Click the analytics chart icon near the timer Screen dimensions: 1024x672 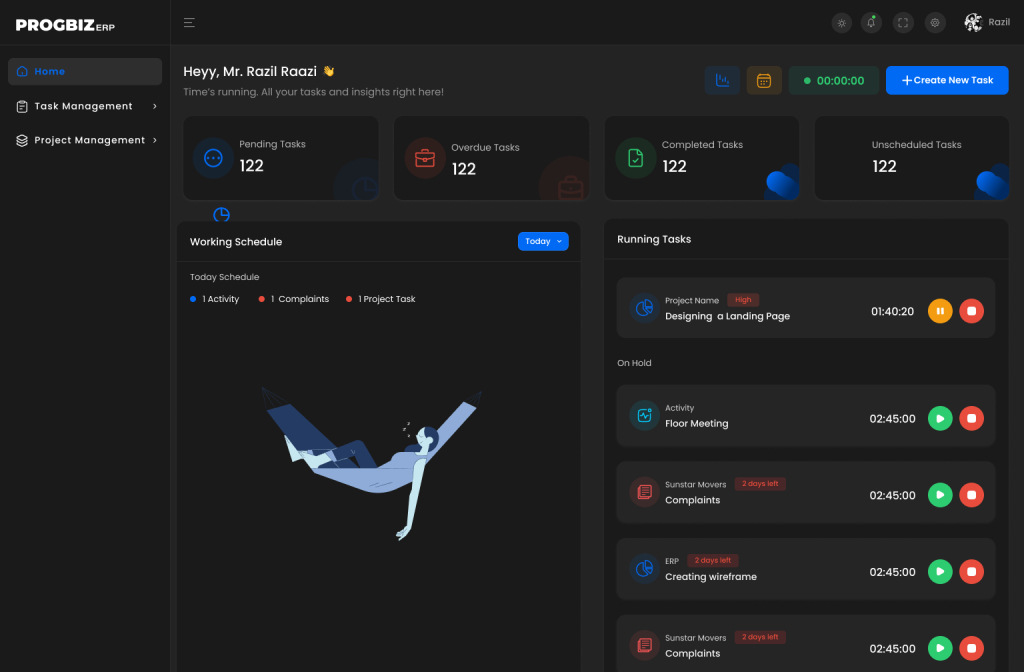722,80
